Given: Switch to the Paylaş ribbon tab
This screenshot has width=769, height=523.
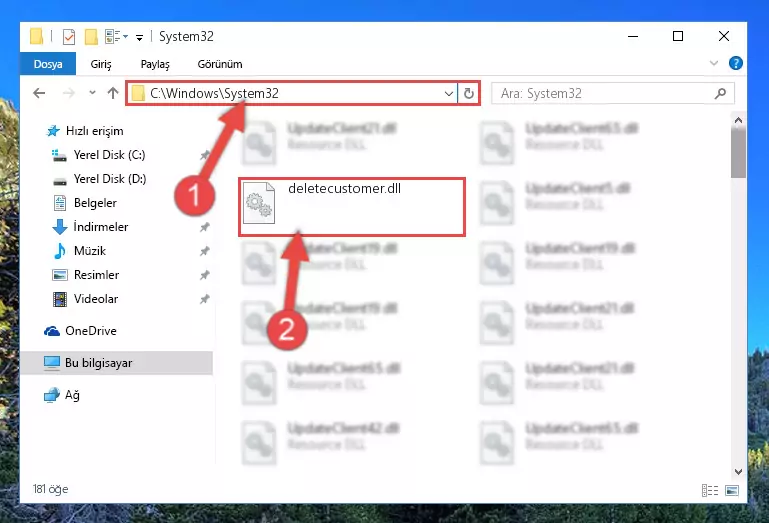Looking at the screenshot, I should (155, 64).
